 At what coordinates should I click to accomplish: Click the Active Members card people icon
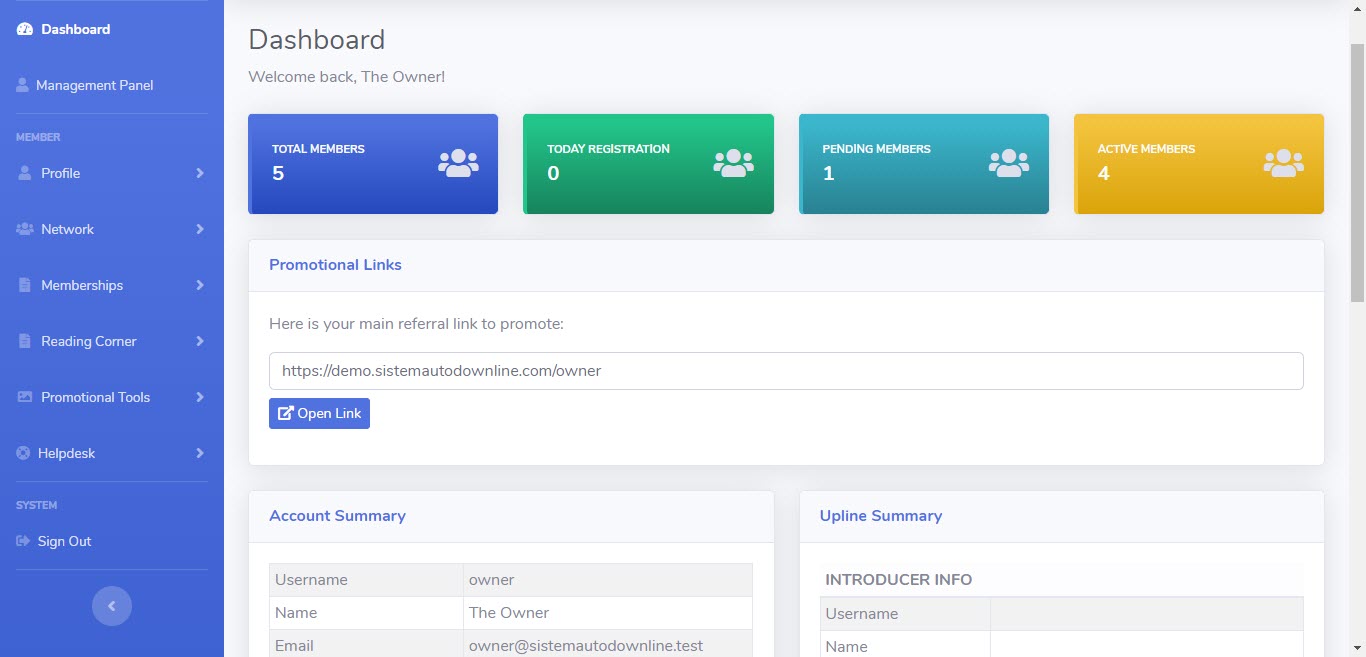coord(1283,163)
